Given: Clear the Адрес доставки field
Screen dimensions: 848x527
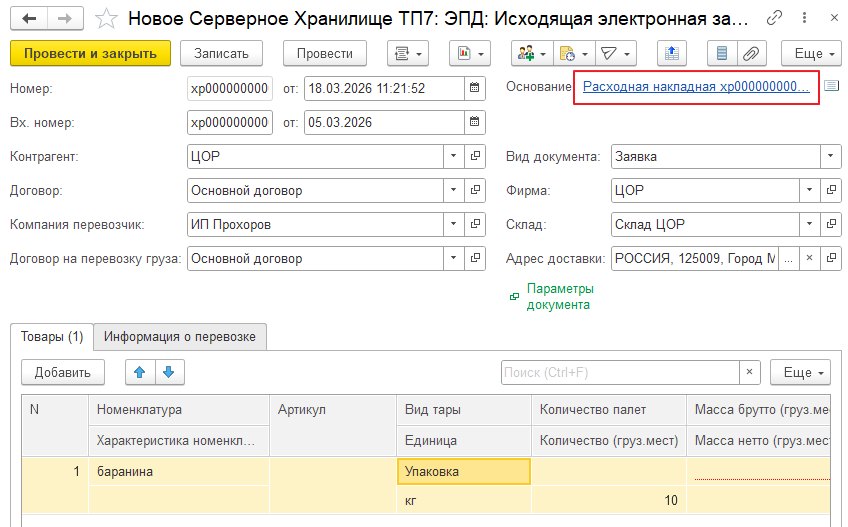Looking at the screenshot, I should click(x=809, y=259).
